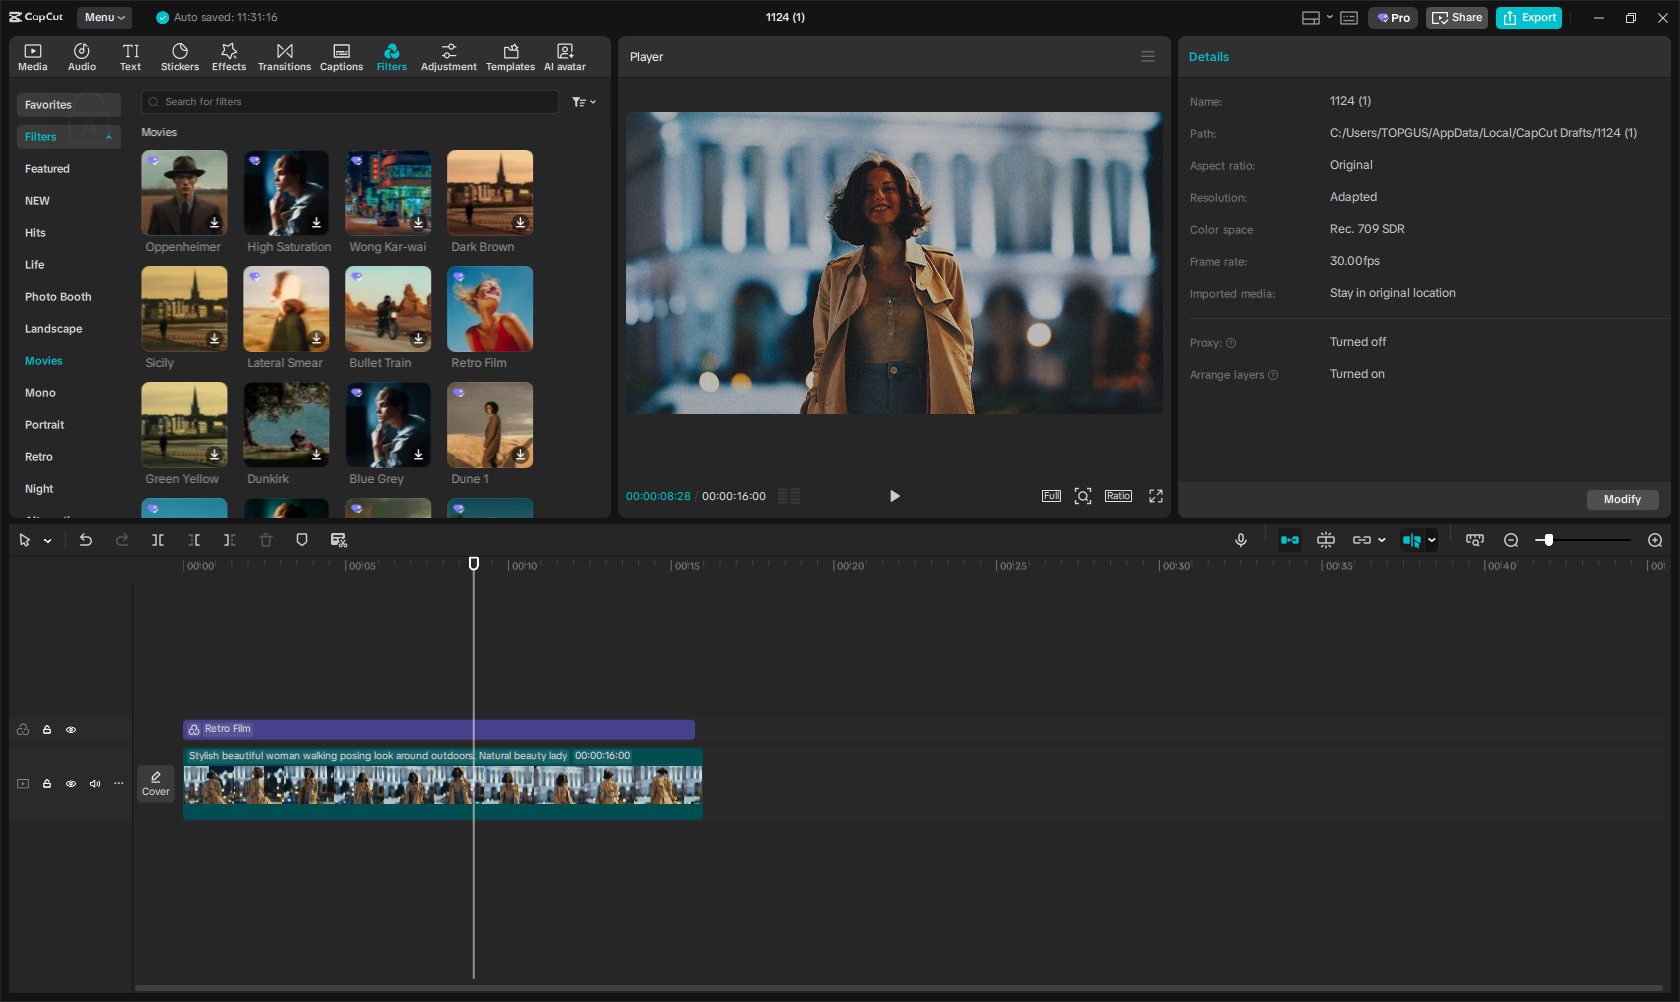
Task: Collapse the Filters category list
Action: pos(108,137)
